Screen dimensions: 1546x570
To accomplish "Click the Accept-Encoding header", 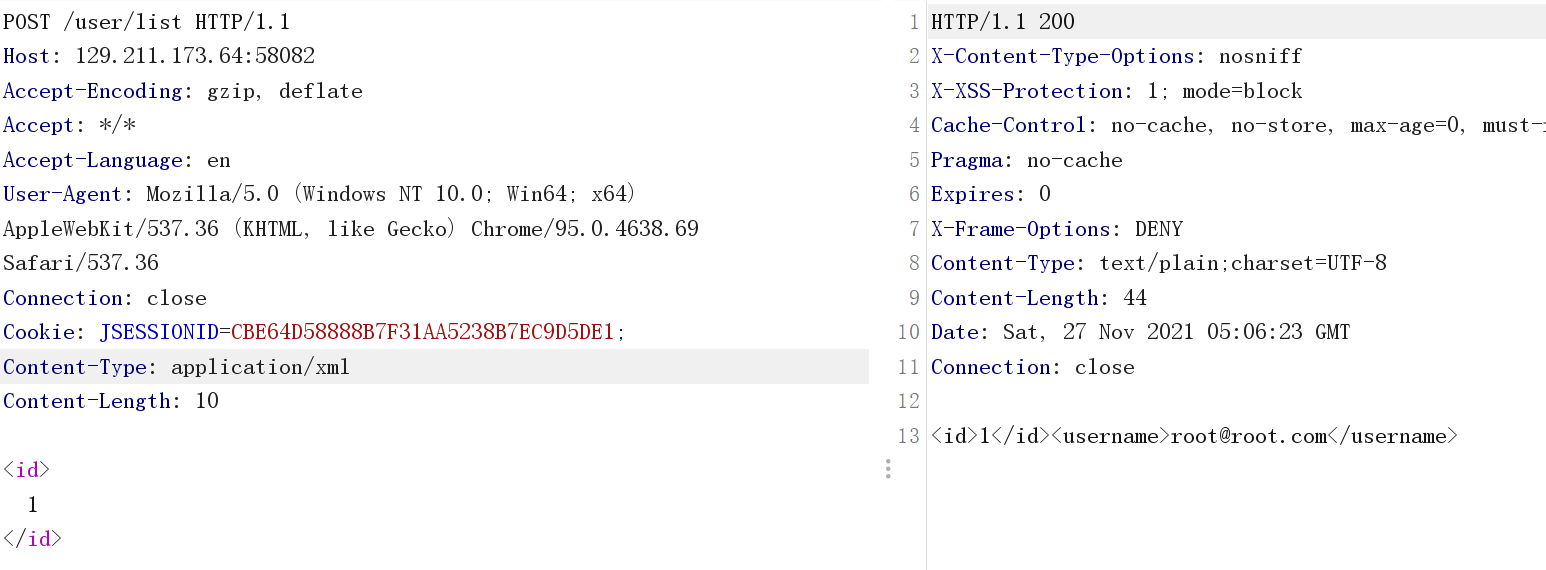I will pos(183,91).
